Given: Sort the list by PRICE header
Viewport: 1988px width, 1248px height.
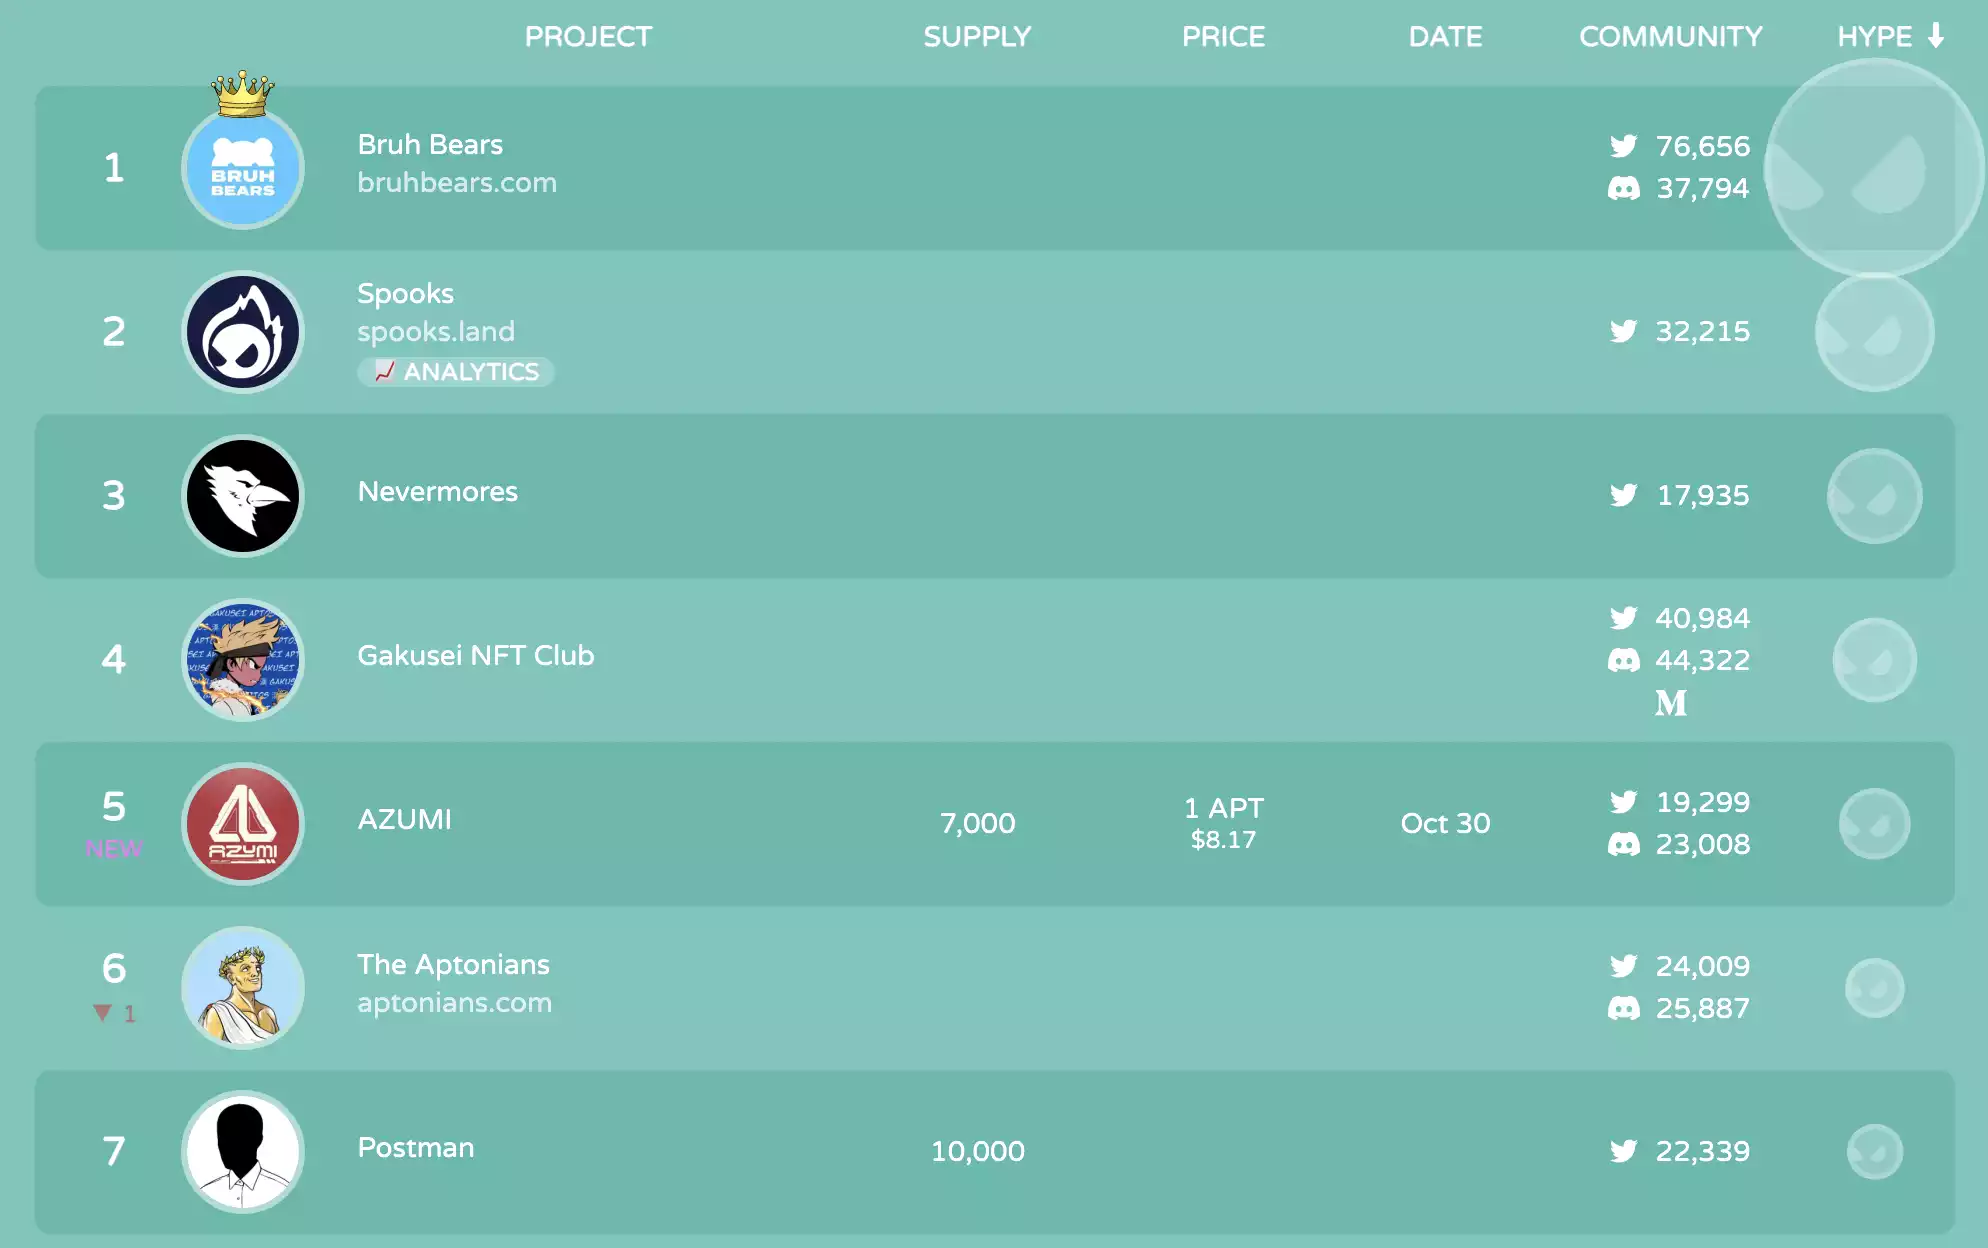Looking at the screenshot, I should 1222,37.
